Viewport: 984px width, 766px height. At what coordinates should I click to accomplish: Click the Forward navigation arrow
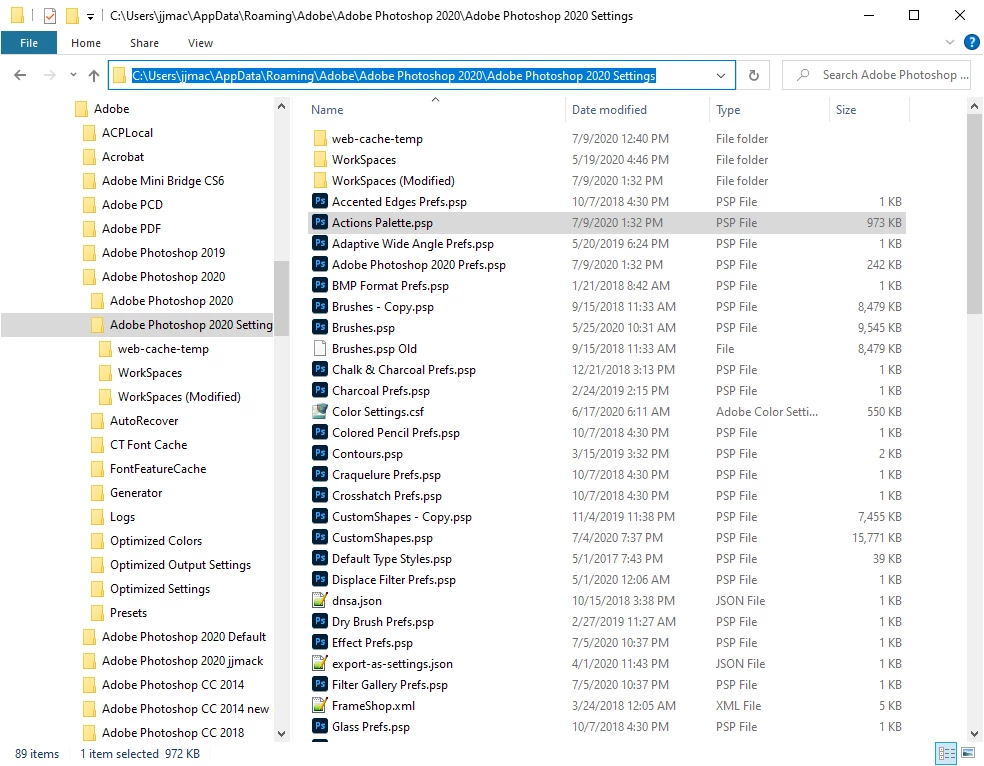click(x=50, y=75)
